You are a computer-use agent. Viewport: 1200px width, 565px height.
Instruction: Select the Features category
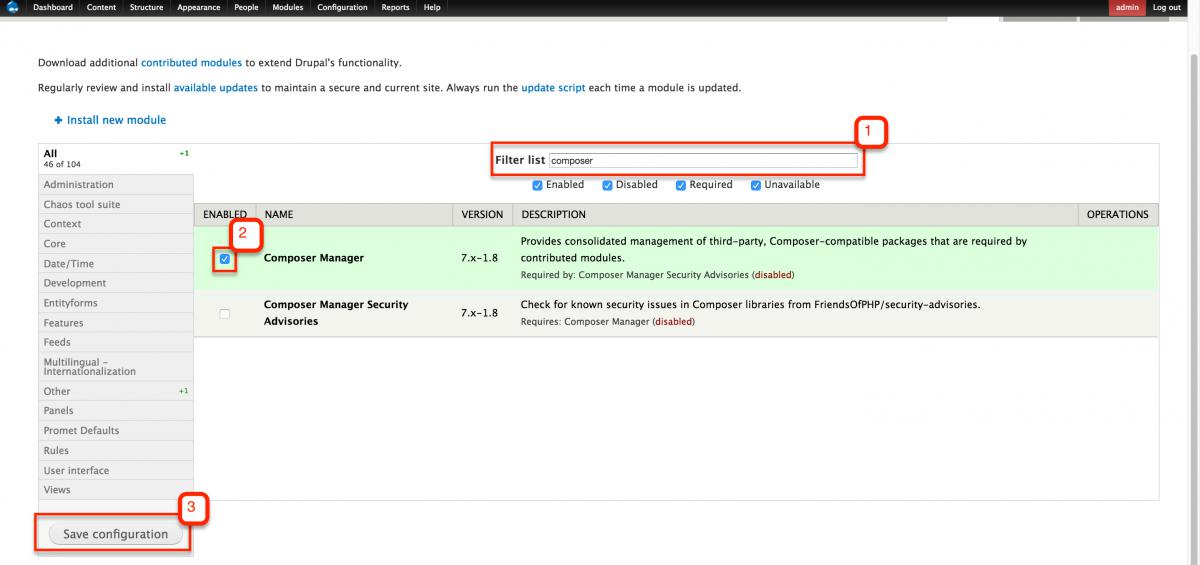point(115,323)
